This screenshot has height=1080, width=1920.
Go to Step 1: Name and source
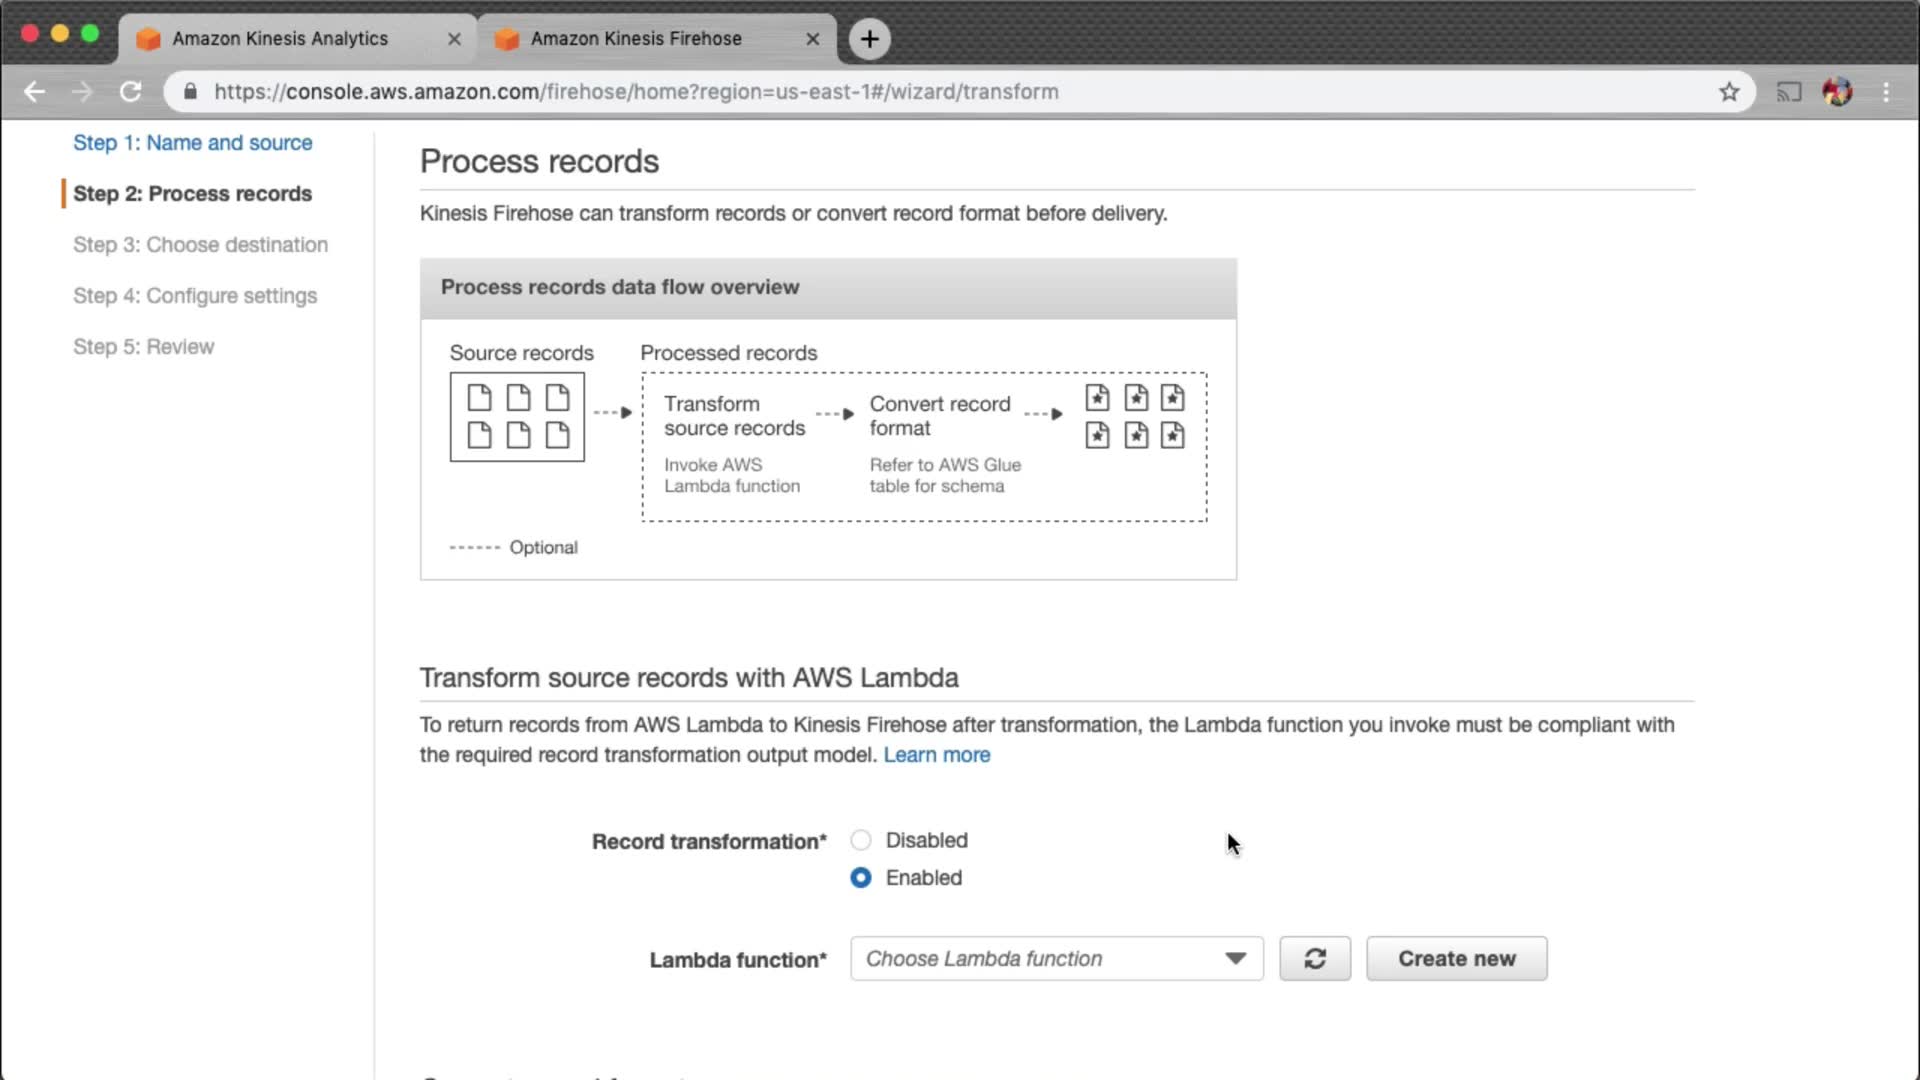(192, 143)
